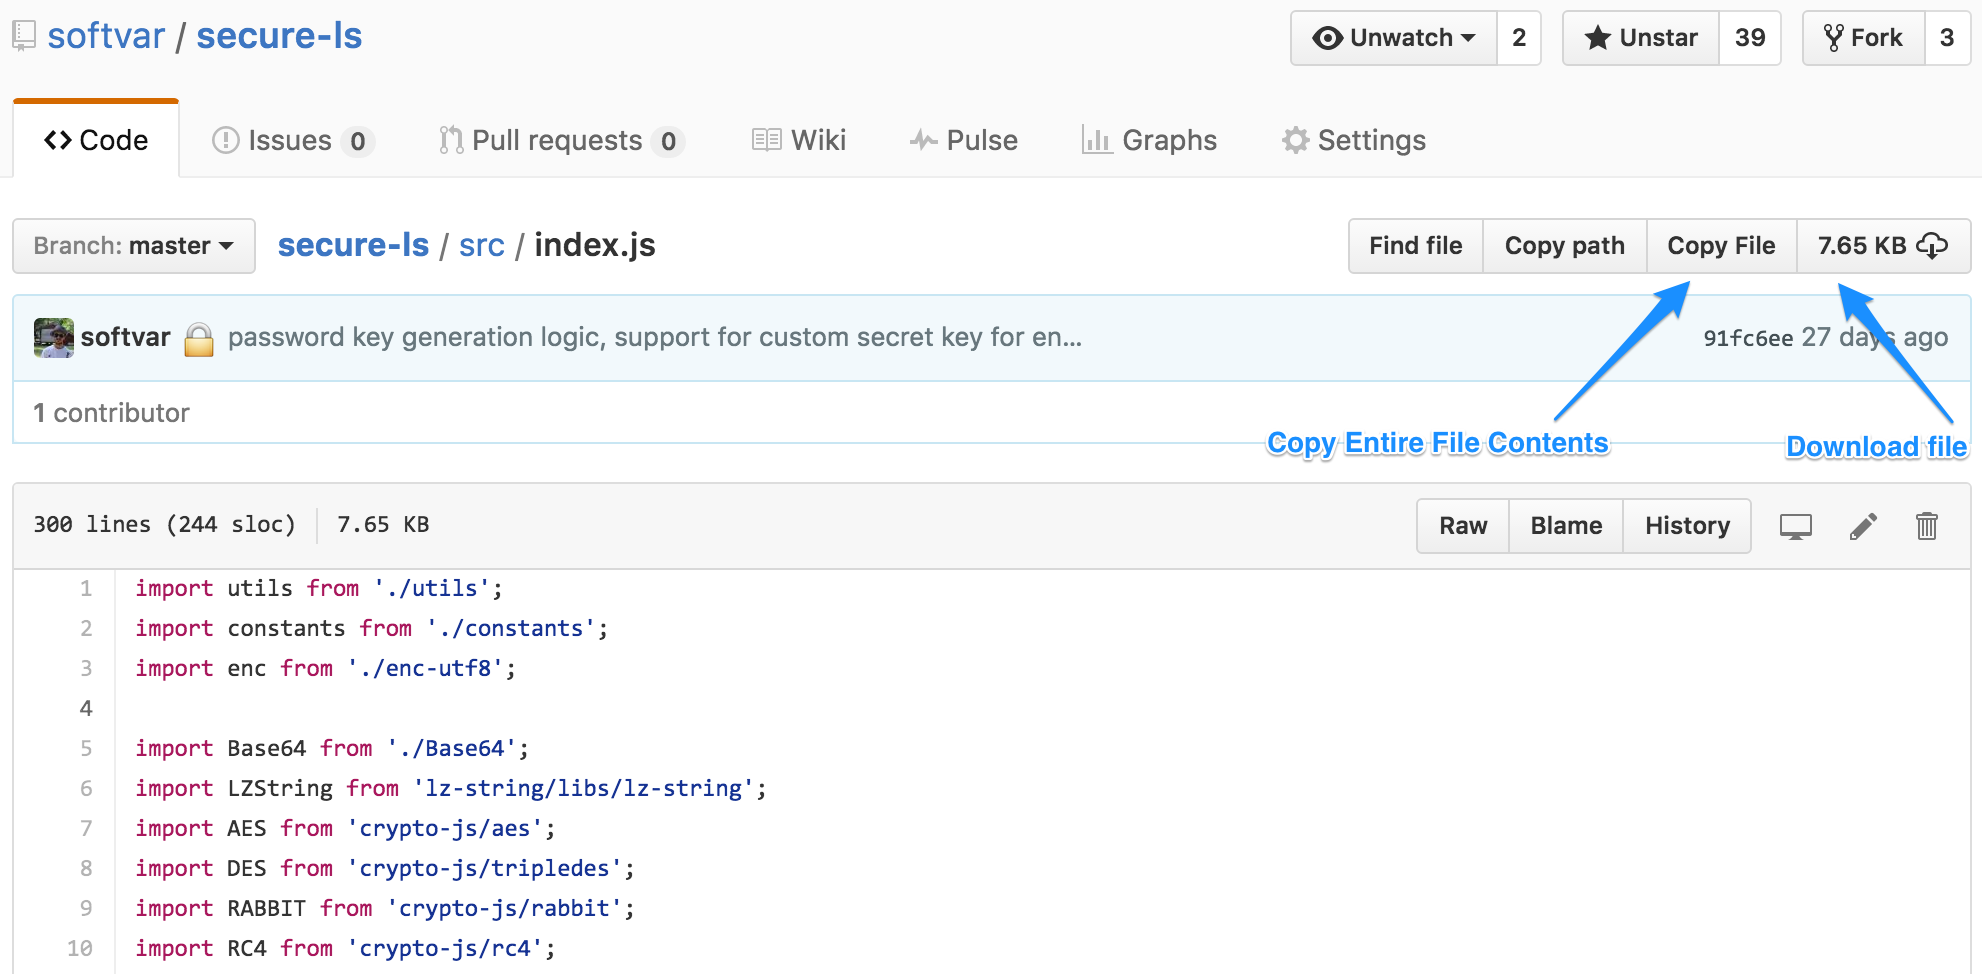Viewport: 1982px width, 974px height.
Task: Open the Wiki tab
Action: 799,141
